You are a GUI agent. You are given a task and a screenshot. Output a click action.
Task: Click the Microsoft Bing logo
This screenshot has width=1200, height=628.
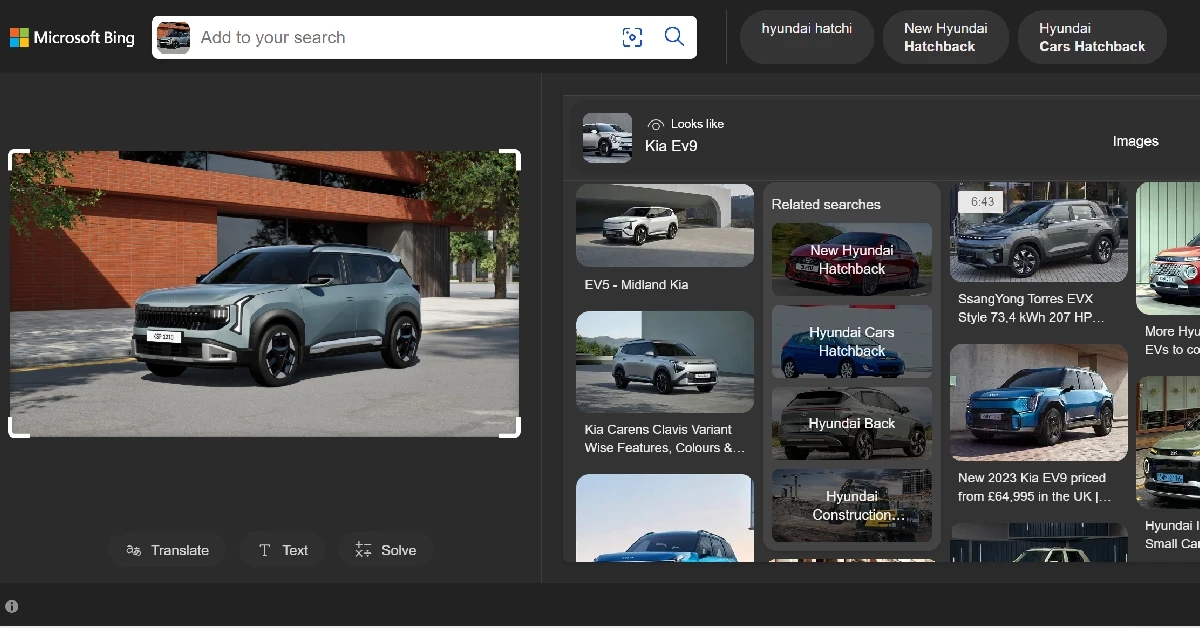(x=71, y=37)
